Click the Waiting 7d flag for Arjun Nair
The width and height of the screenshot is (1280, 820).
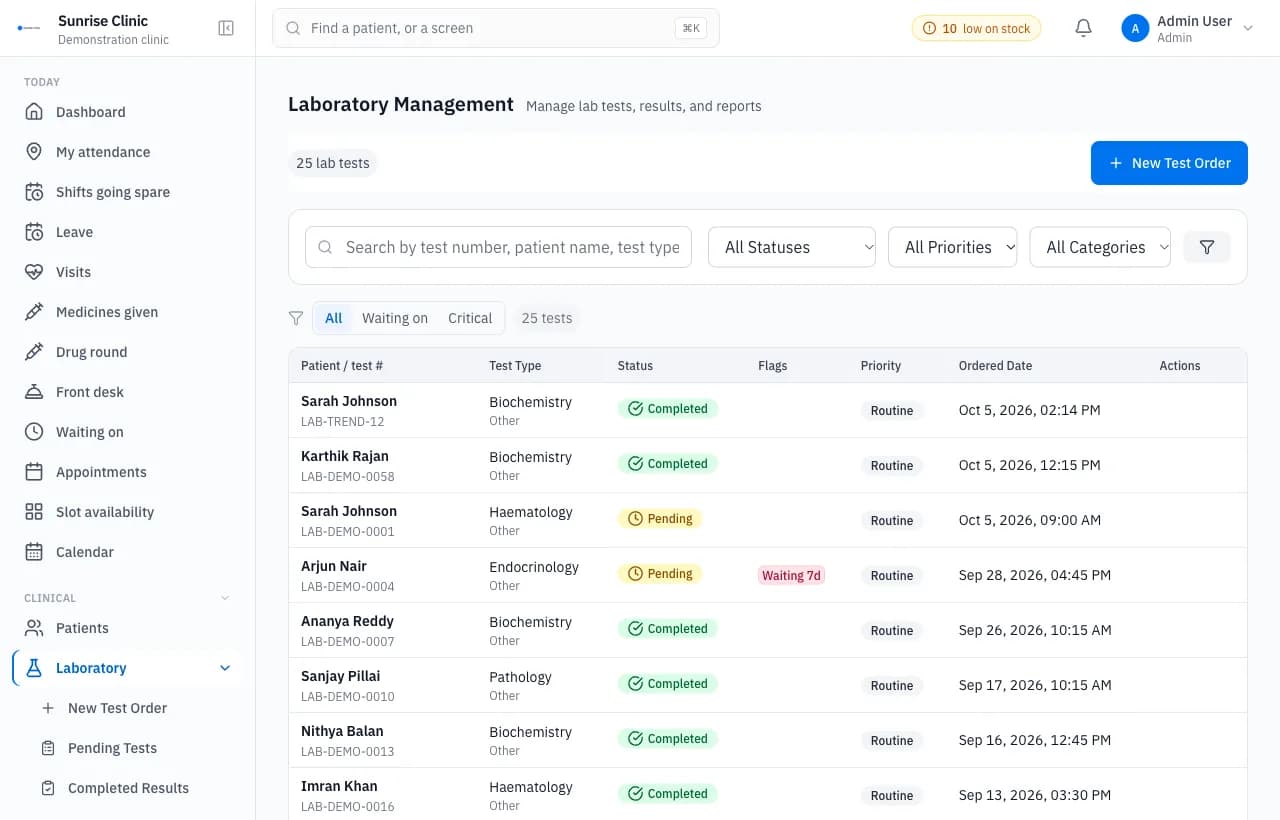791,575
